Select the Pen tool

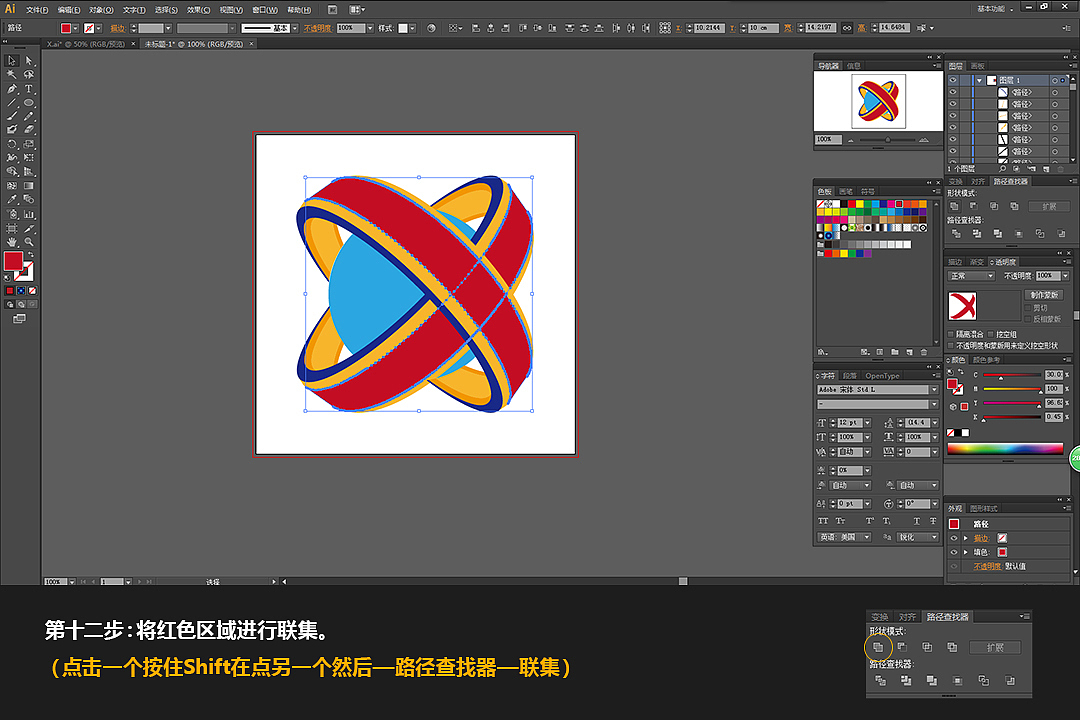(12, 91)
